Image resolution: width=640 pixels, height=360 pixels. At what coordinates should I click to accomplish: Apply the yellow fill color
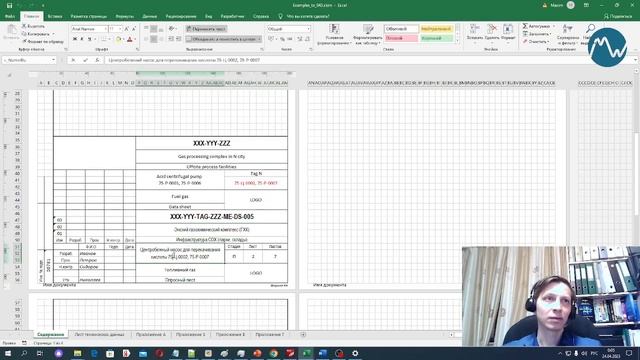coord(118,40)
